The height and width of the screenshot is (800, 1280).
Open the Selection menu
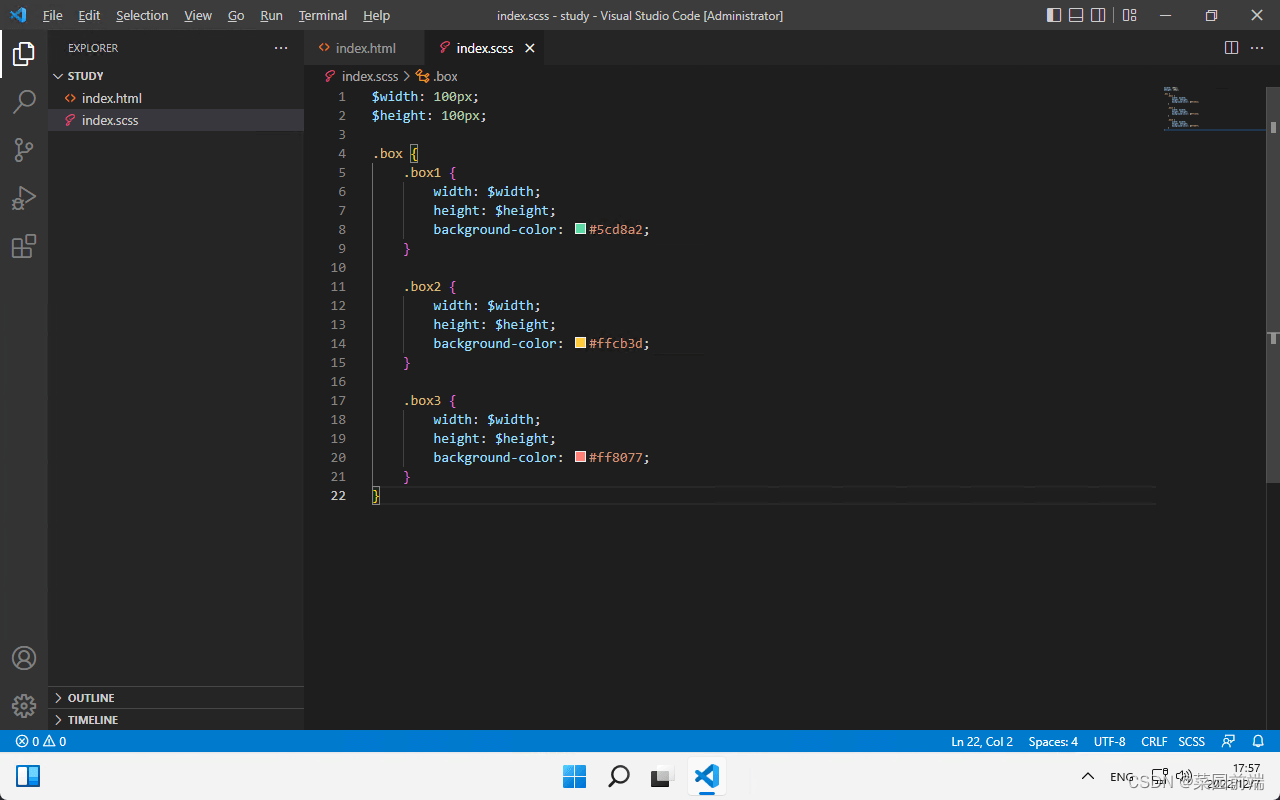[x=142, y=15]
